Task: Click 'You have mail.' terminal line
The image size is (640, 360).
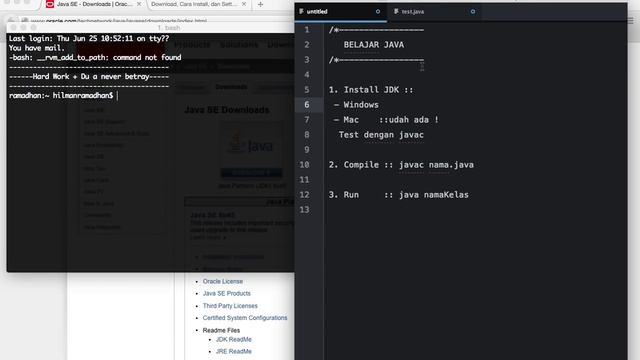Action: pos(37,48)
